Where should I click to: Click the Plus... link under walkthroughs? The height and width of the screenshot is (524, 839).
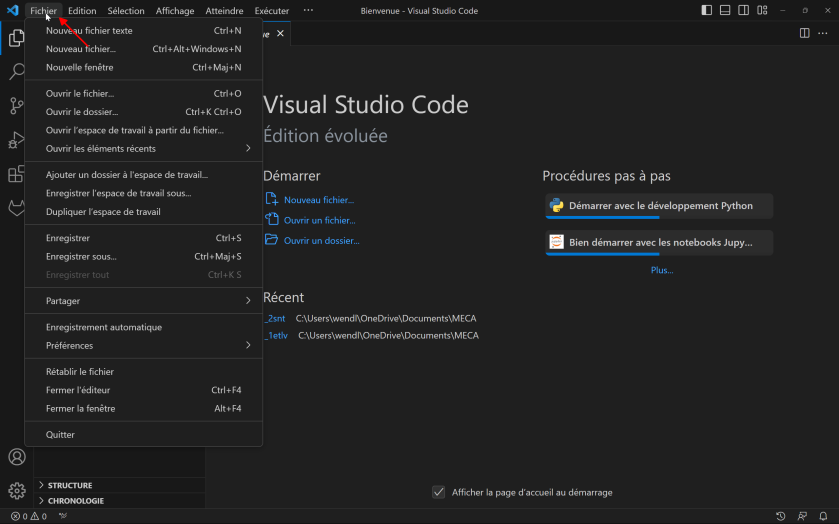click(662, 270)
